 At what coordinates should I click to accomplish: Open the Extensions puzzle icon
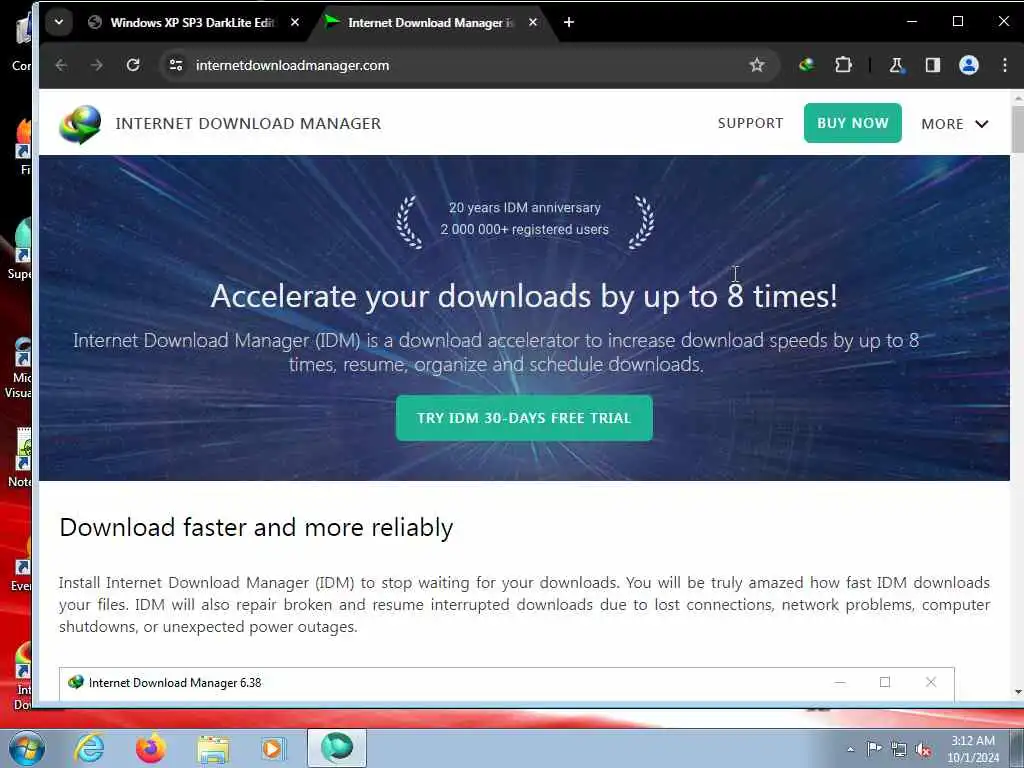pos(844,65)
